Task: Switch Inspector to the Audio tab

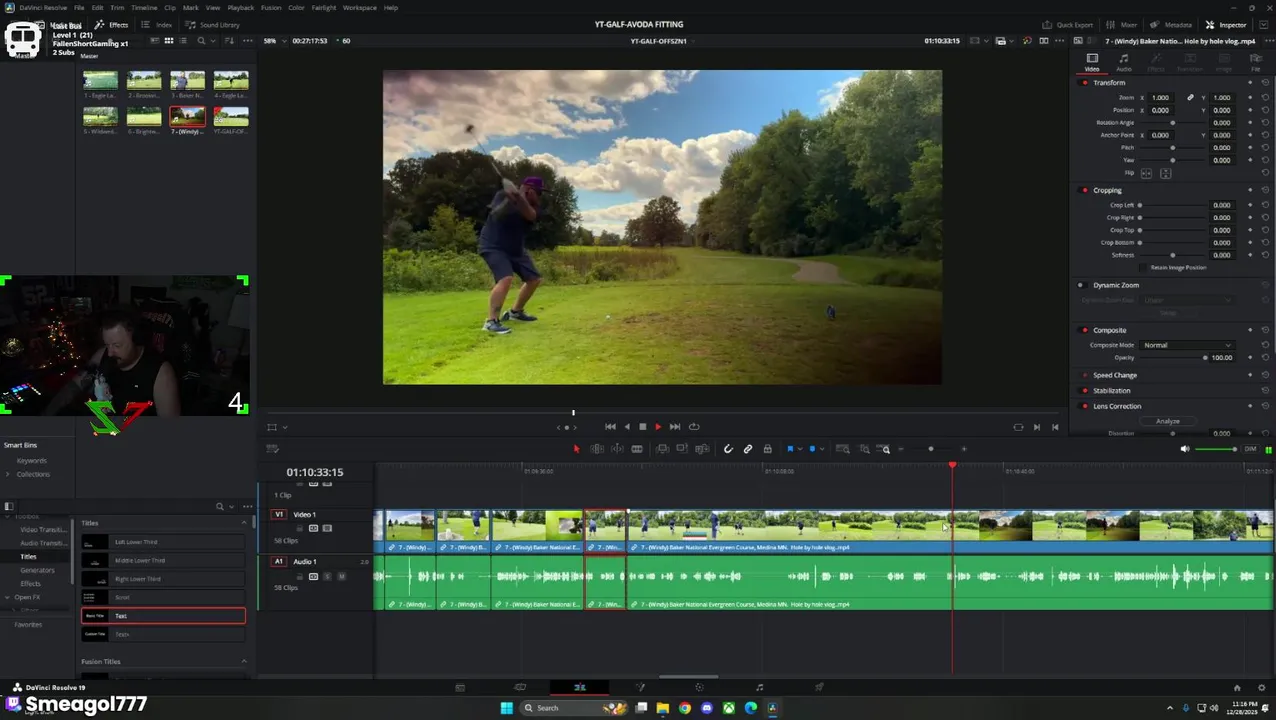Action: [1124, 63]
